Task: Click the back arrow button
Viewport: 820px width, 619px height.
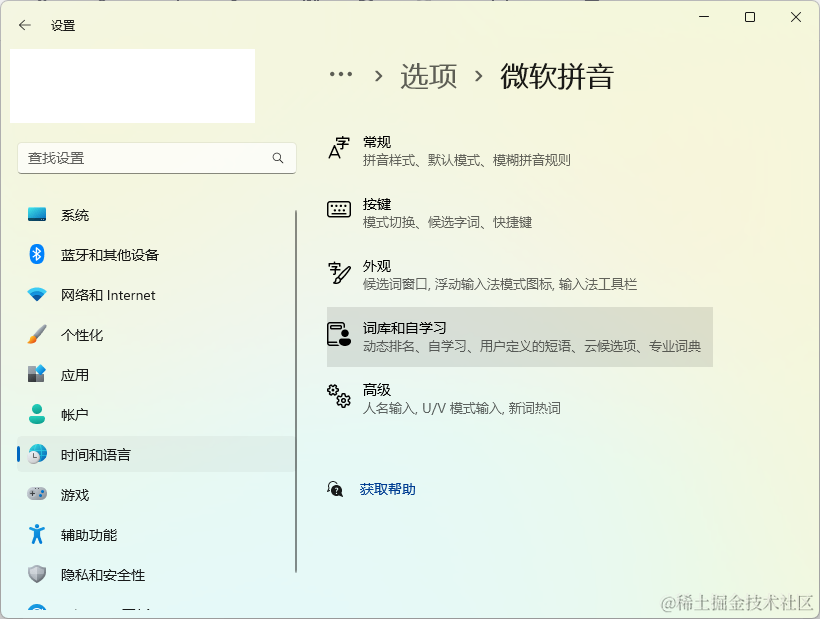Action: click(x=23, y=25)
